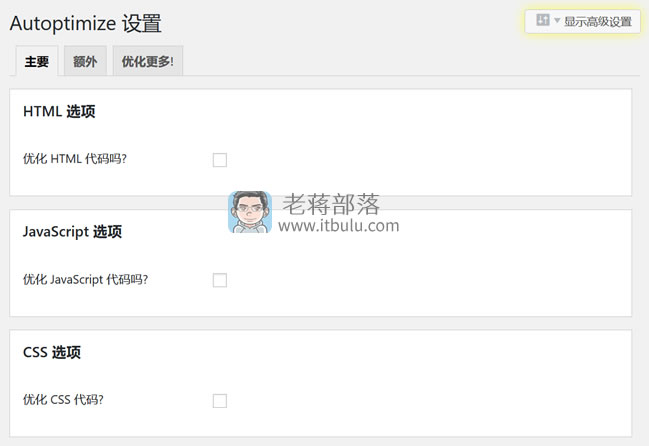
Task: Enable the 优化 HTML 代码吗? checkbox
Action: click(x=220, y=160)
